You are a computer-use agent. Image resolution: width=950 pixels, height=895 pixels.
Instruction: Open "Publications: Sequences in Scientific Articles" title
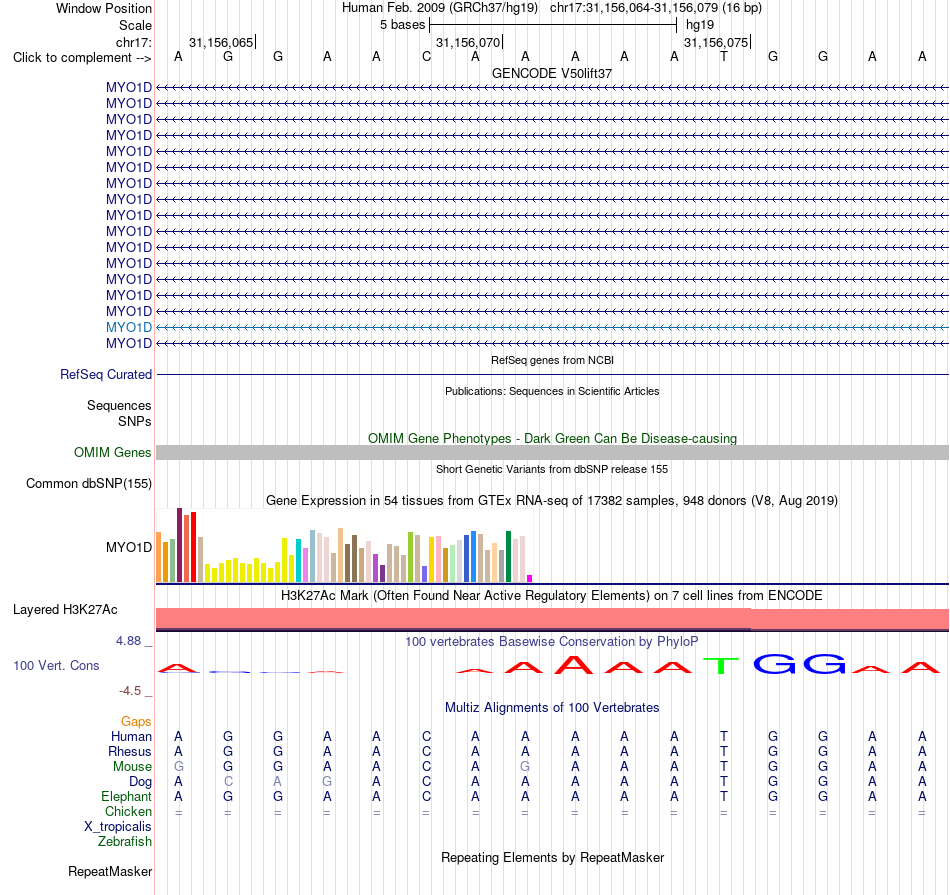pos(552,391)
